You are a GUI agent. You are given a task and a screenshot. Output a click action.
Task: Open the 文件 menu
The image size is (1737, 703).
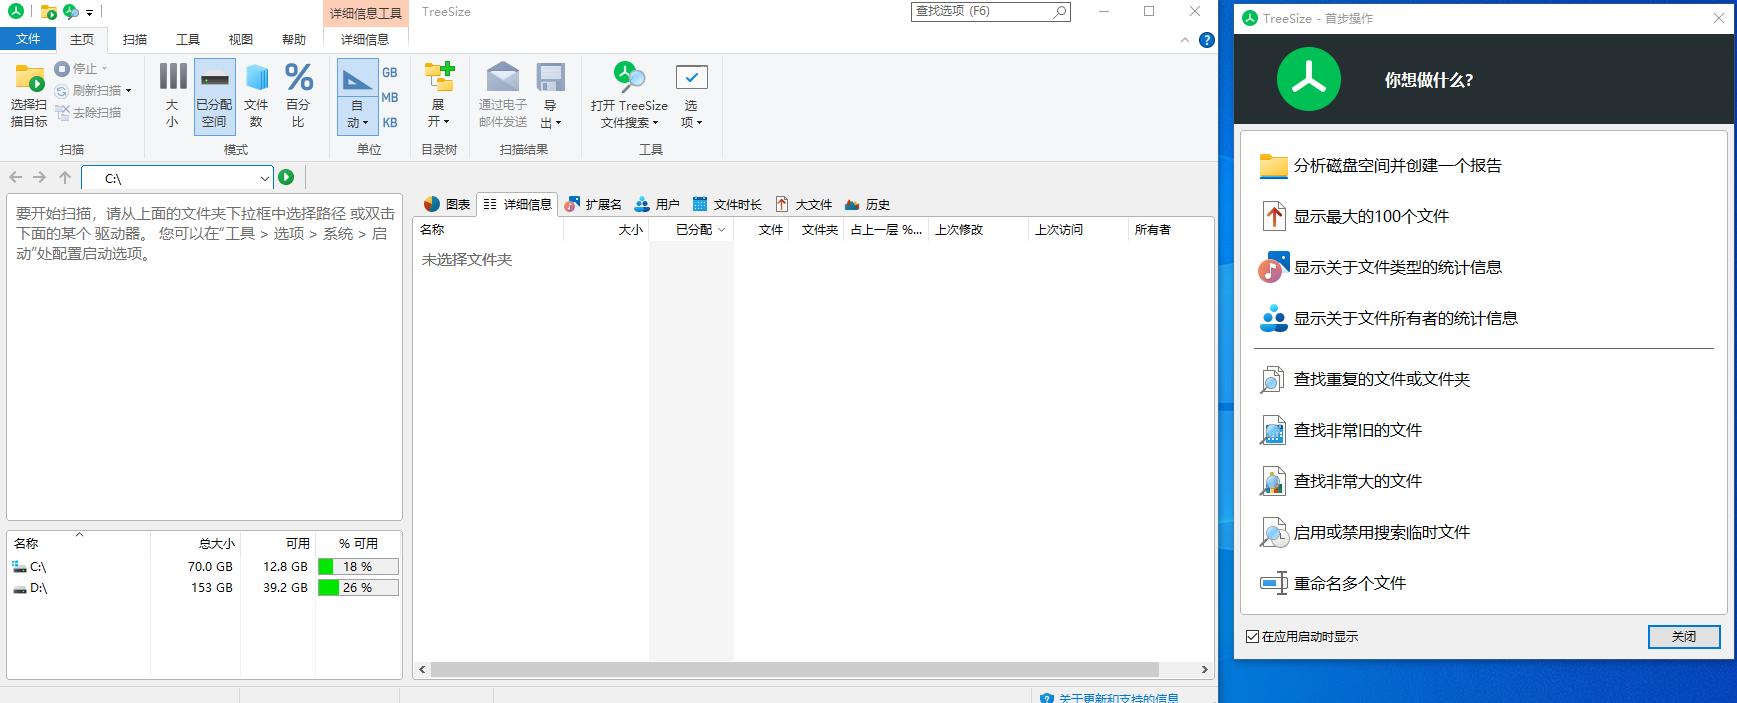coord(28,39)
